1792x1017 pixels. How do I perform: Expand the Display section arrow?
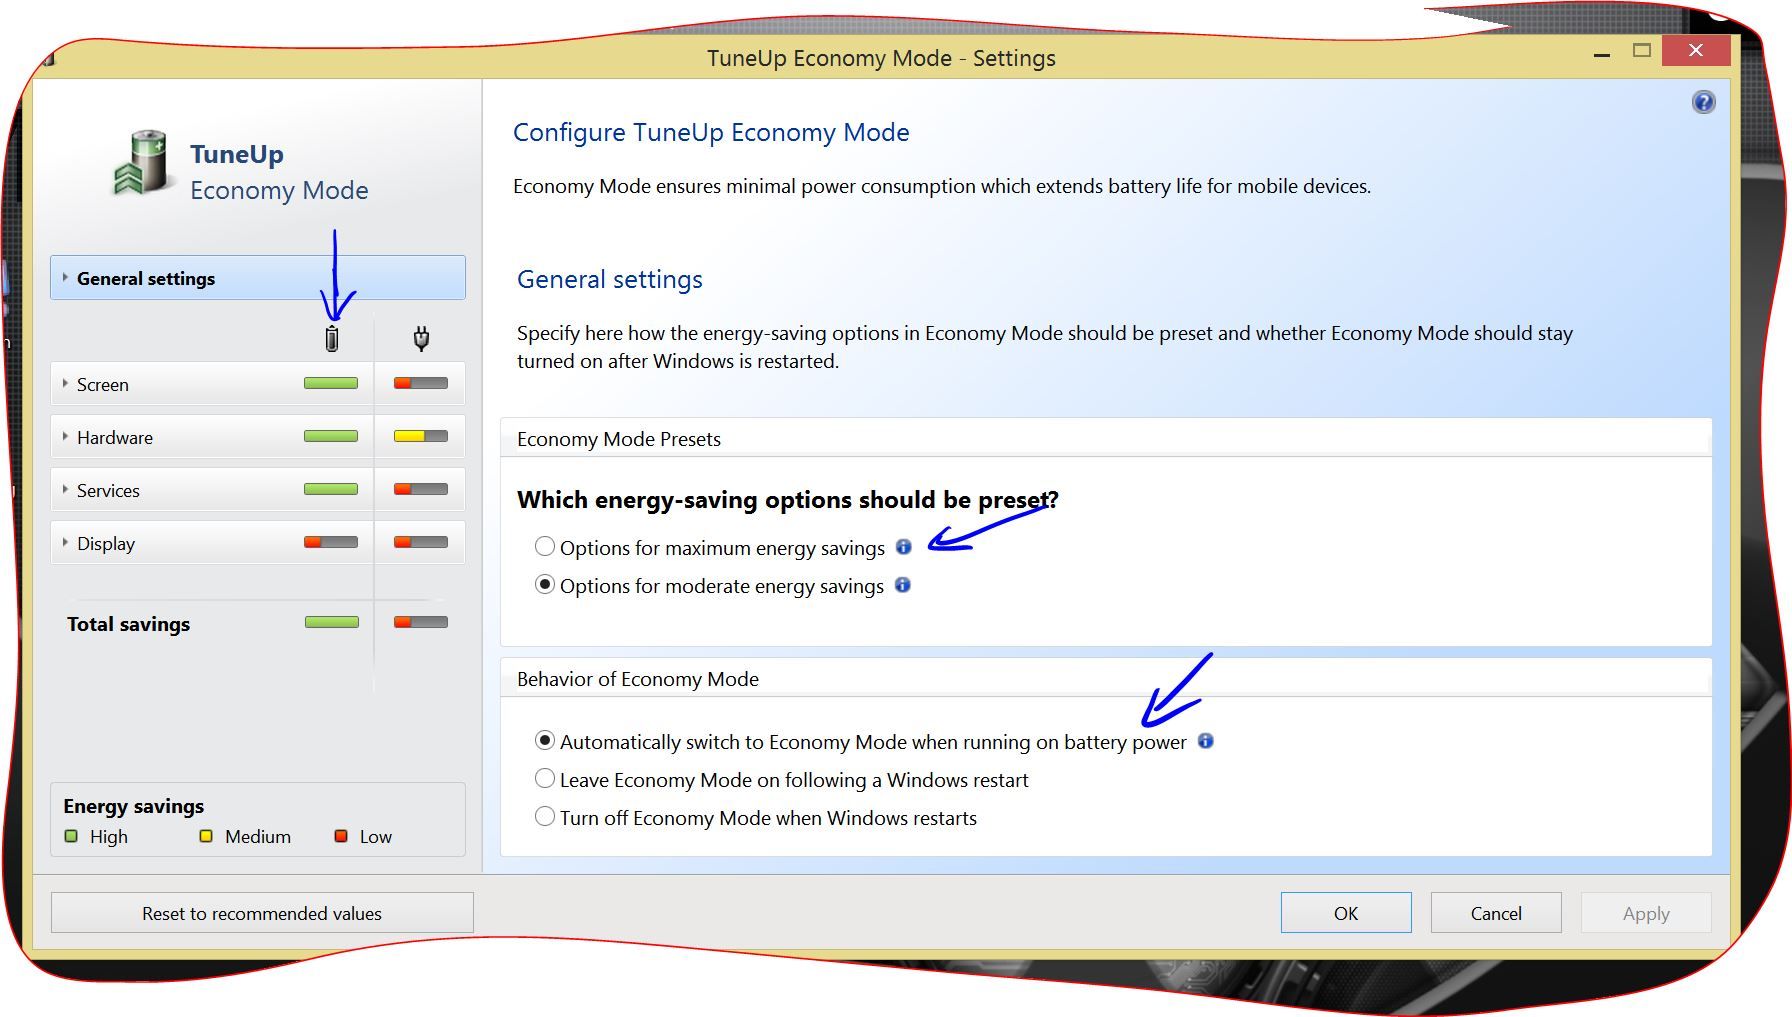click(x=65, y=542)
